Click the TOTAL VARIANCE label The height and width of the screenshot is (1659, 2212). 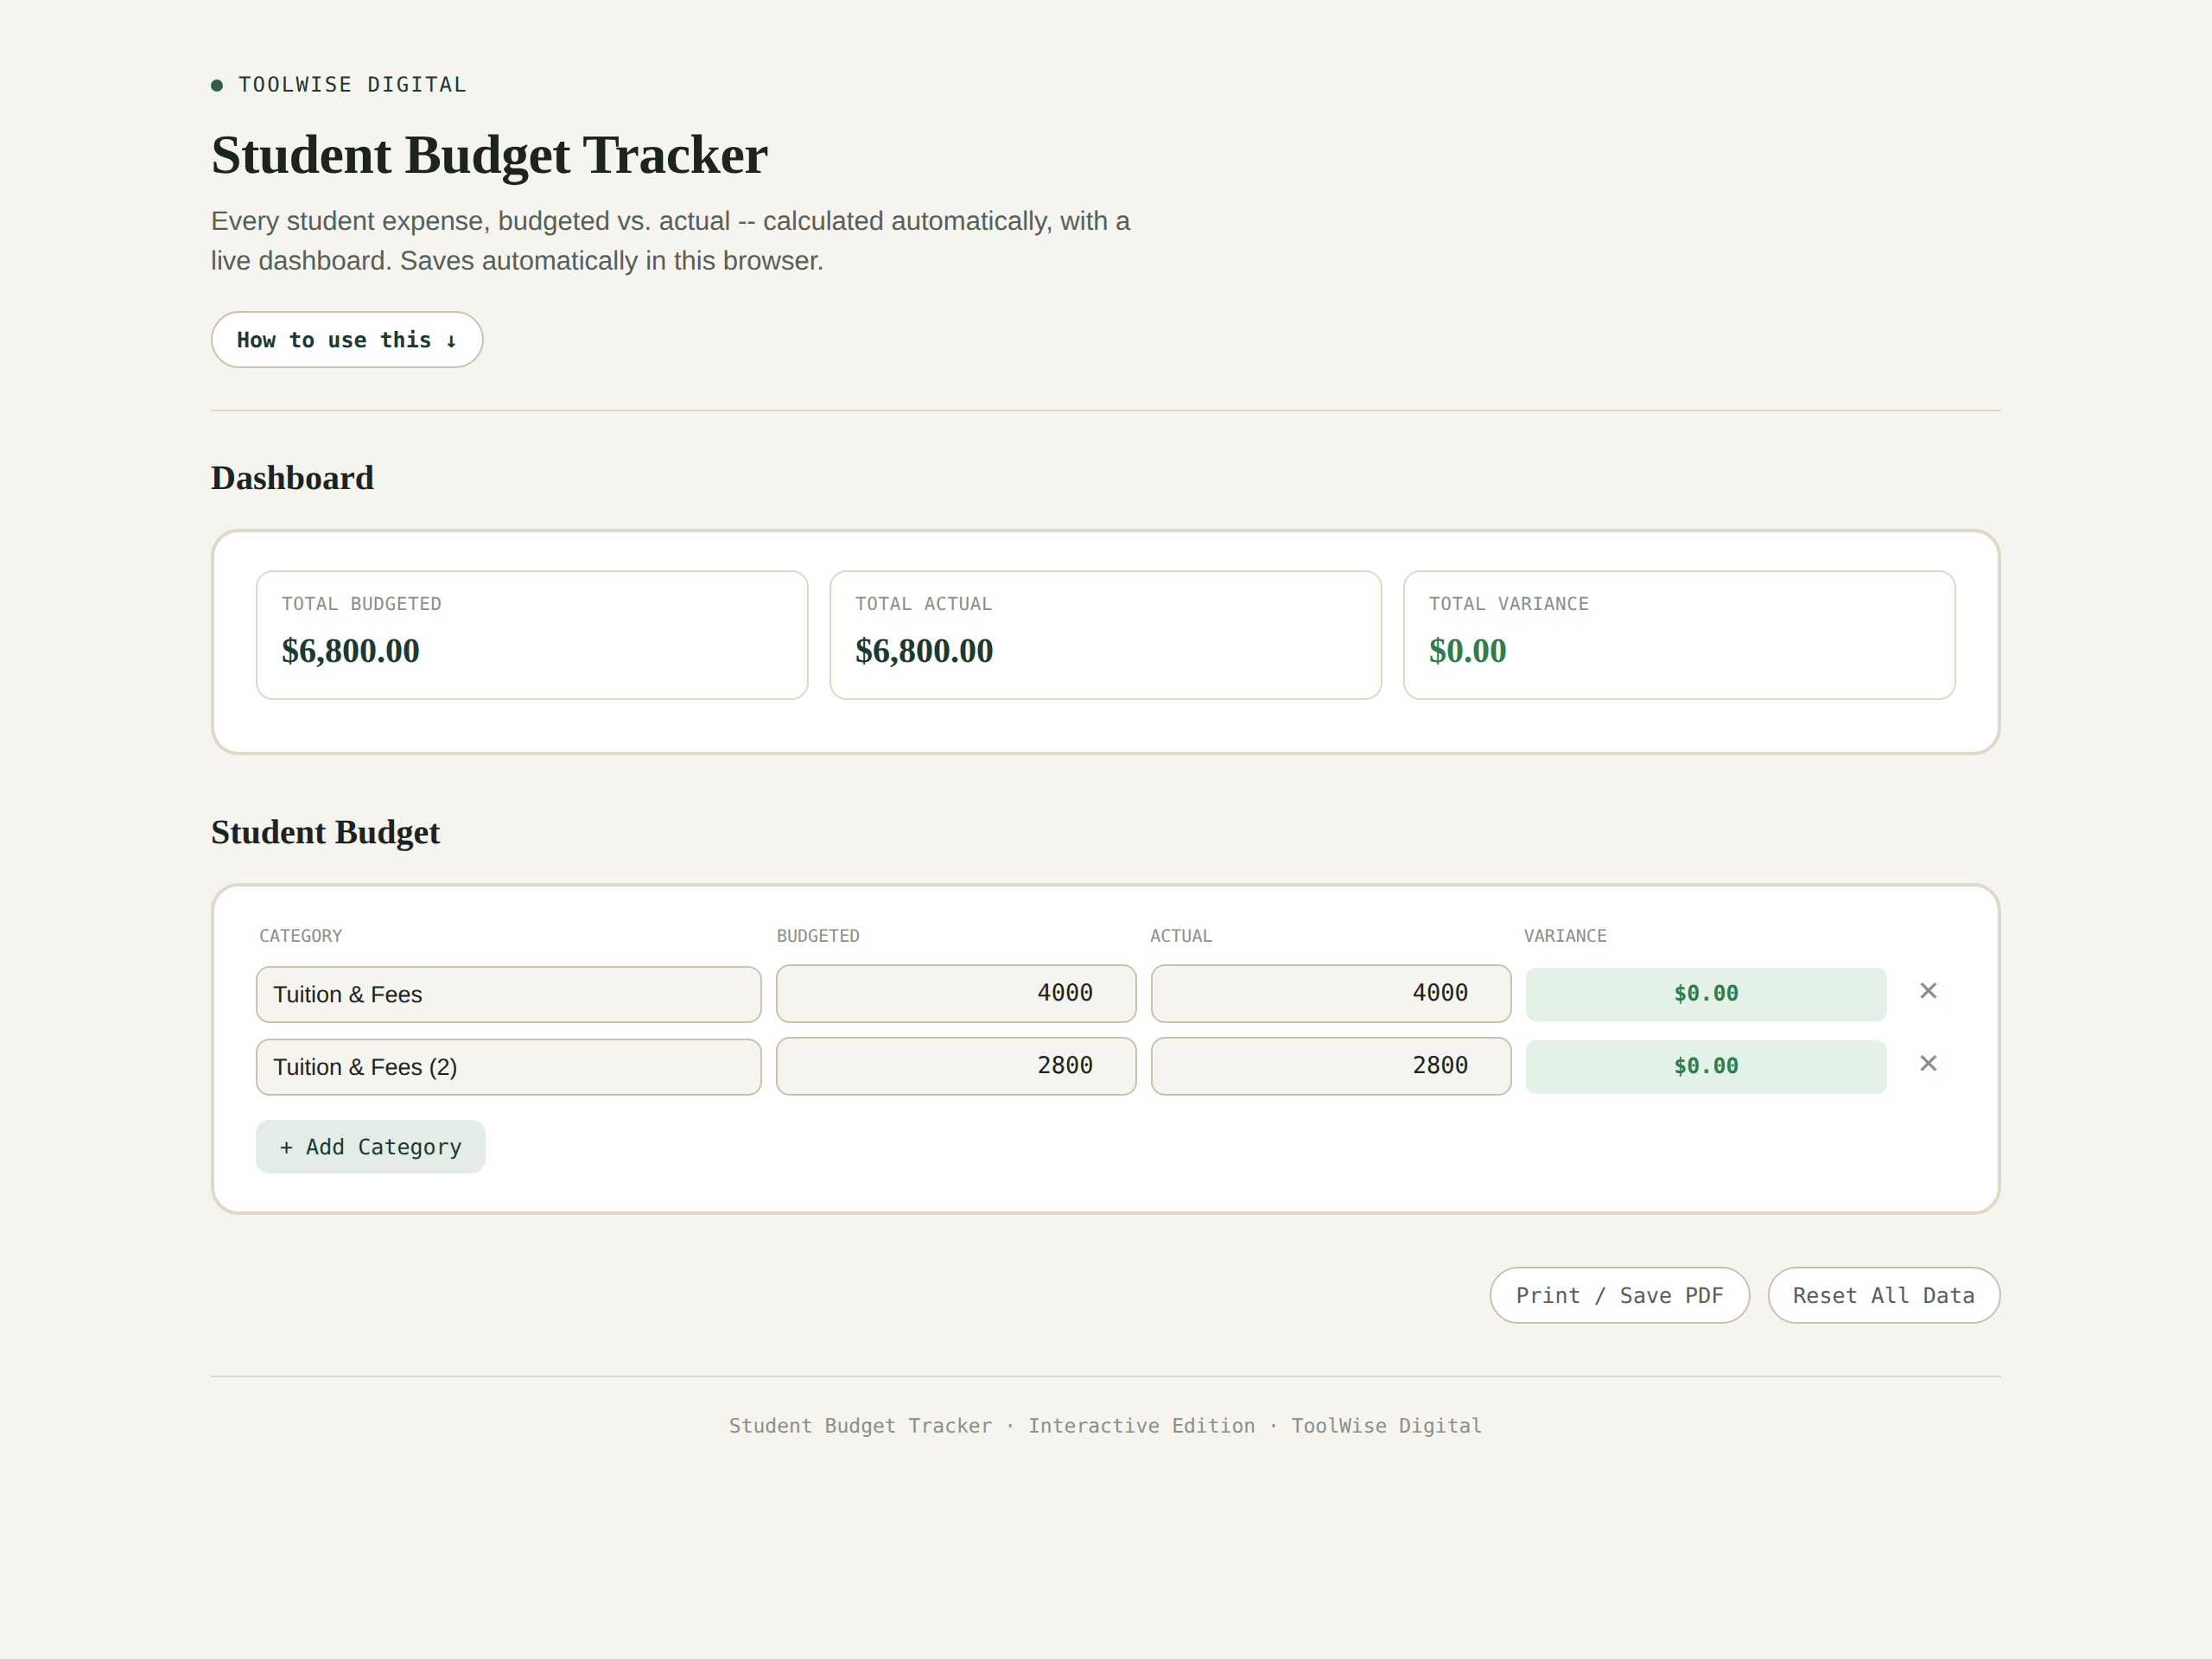[x=1508, y=604]
